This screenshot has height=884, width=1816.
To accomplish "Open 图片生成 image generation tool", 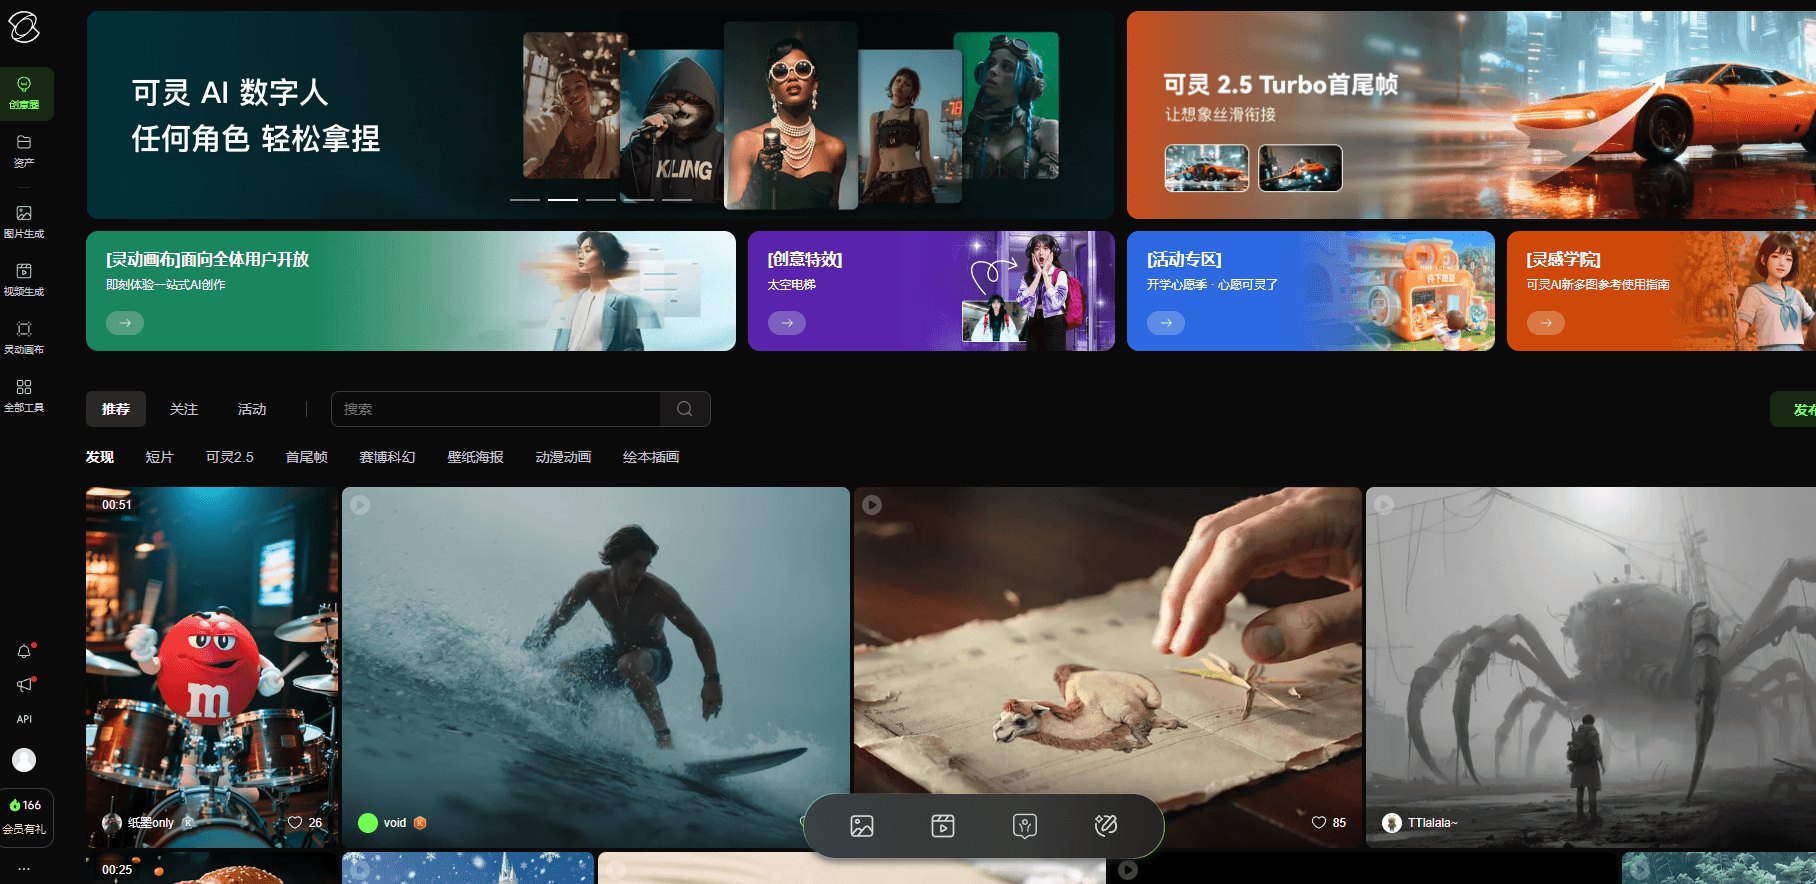I will (24, 221).
